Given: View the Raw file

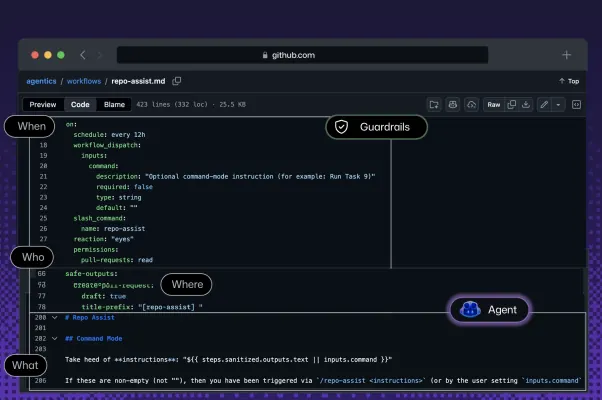Looking at the screenshot, I should (494, 104).
